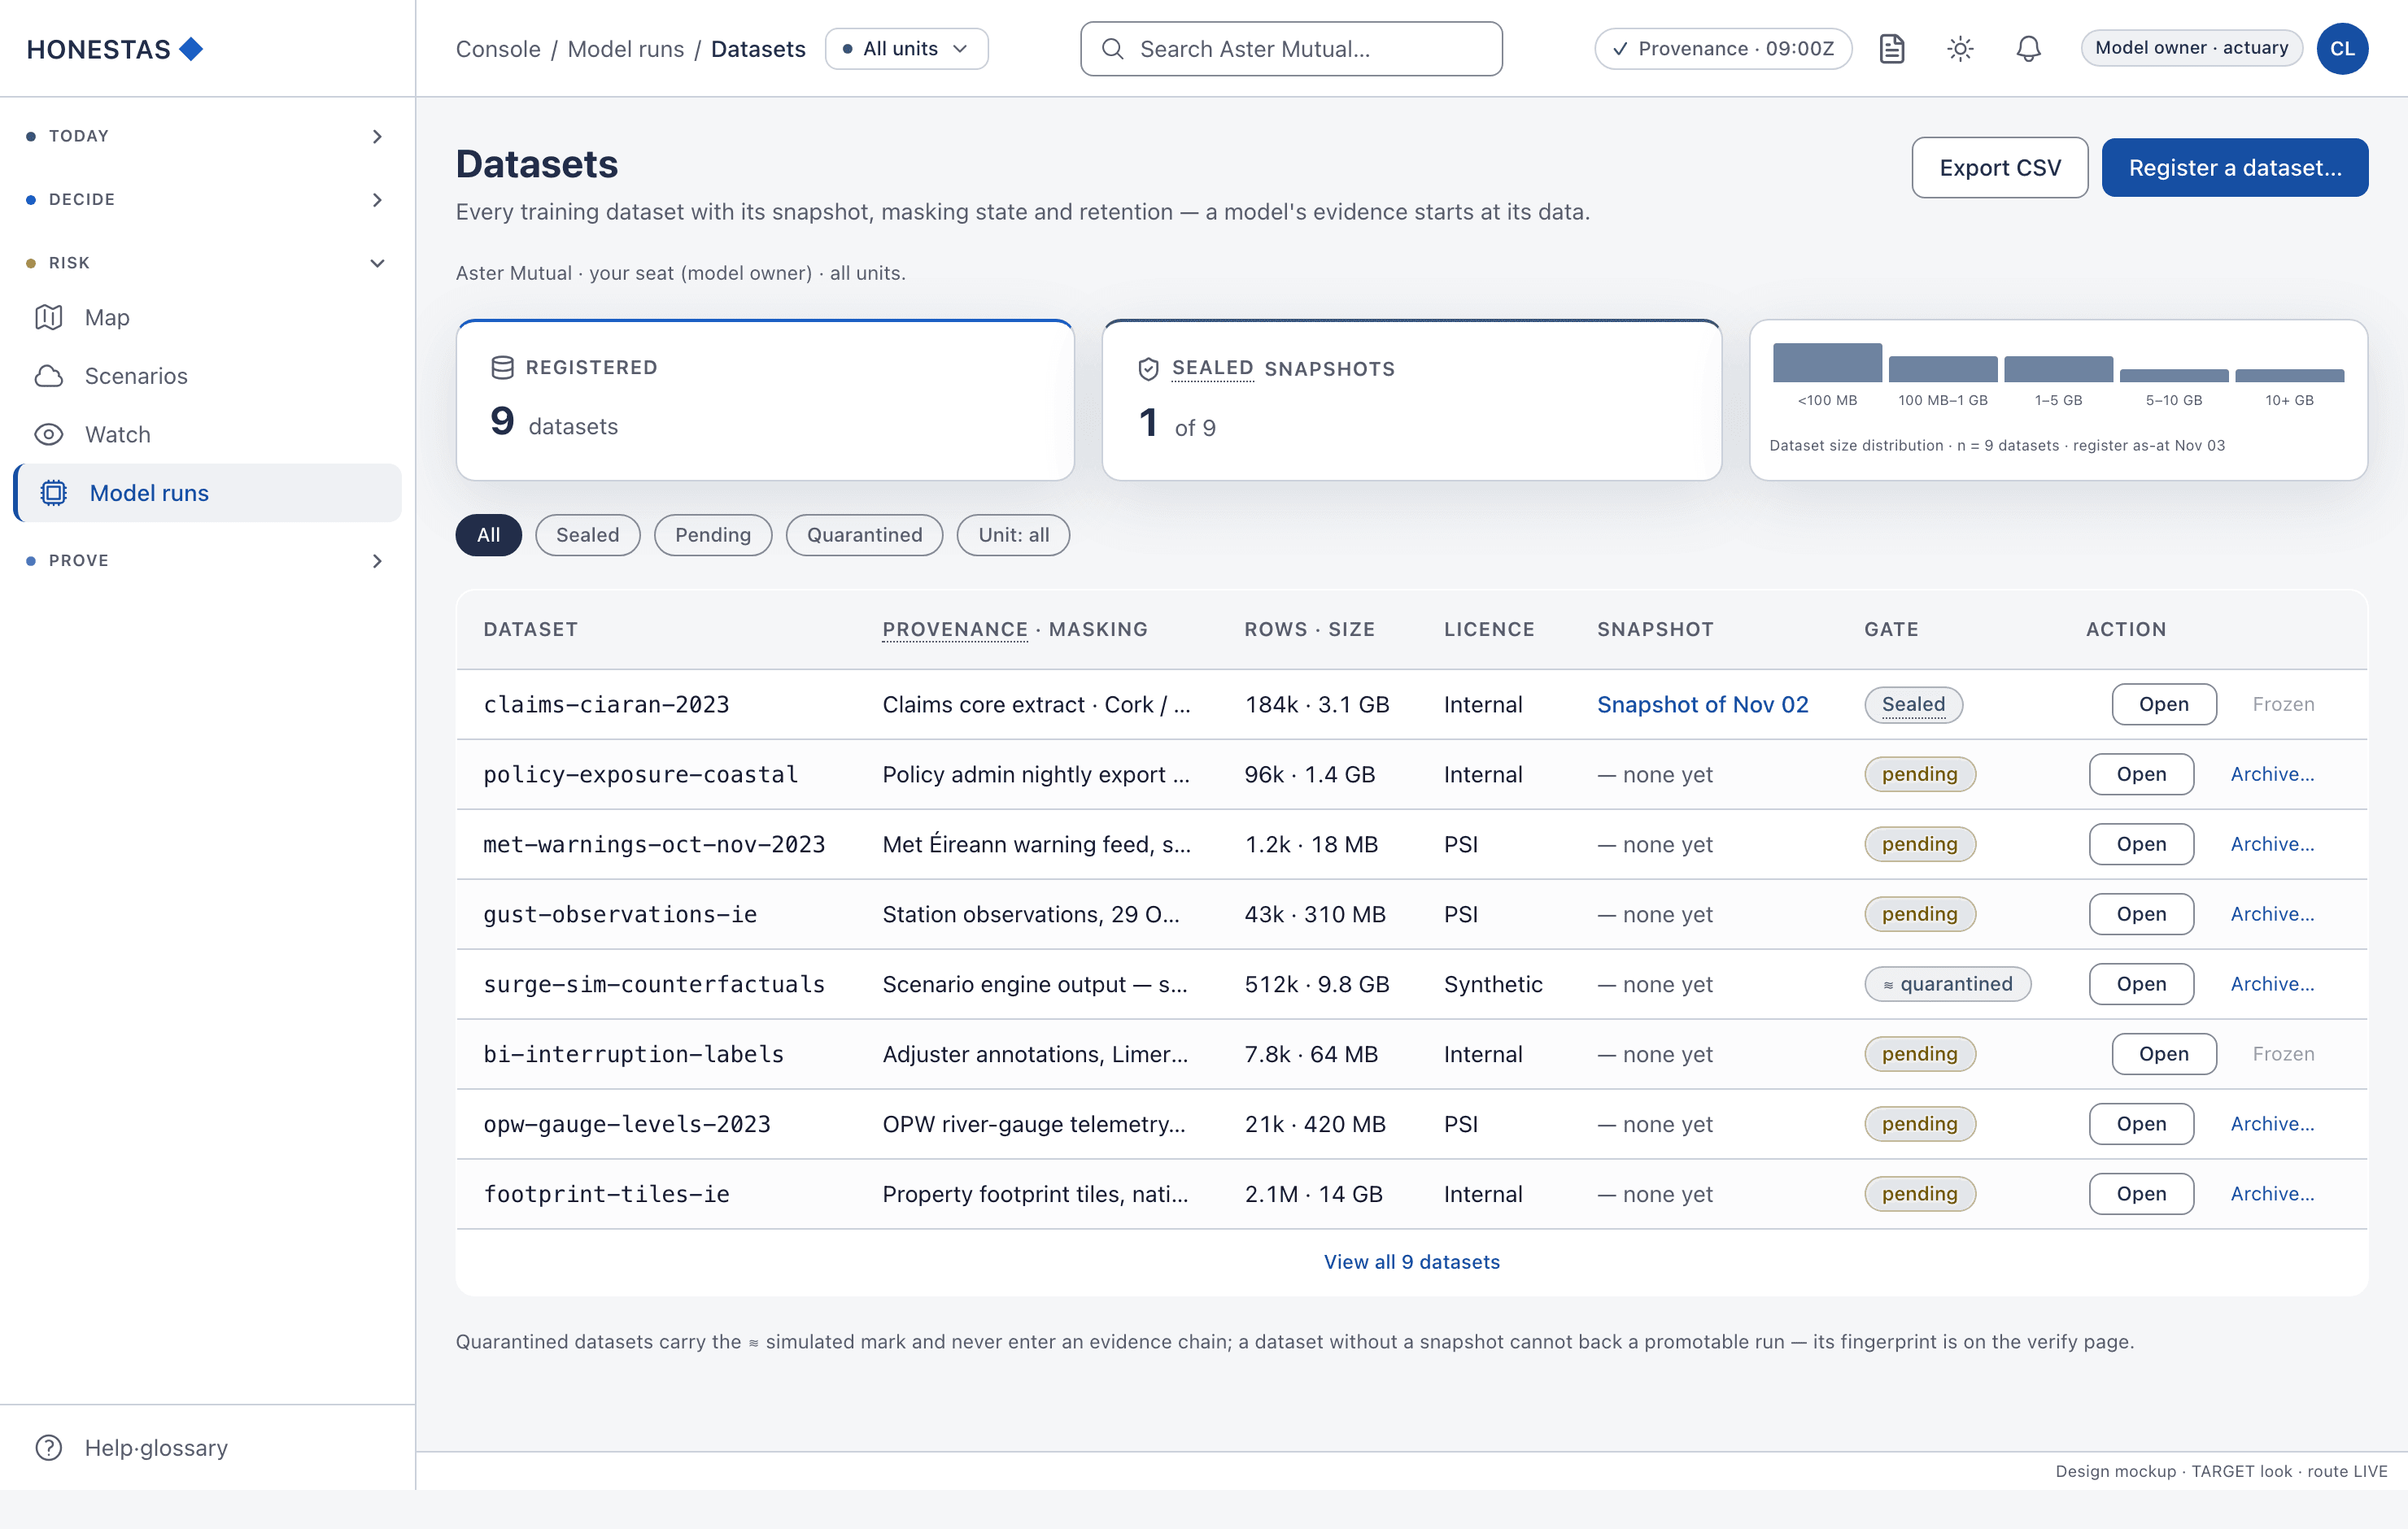Expand the DECIDE sidebar section
This screenshot has height=1529, width=2408.
pyautogui.click(x=206, y=200)
